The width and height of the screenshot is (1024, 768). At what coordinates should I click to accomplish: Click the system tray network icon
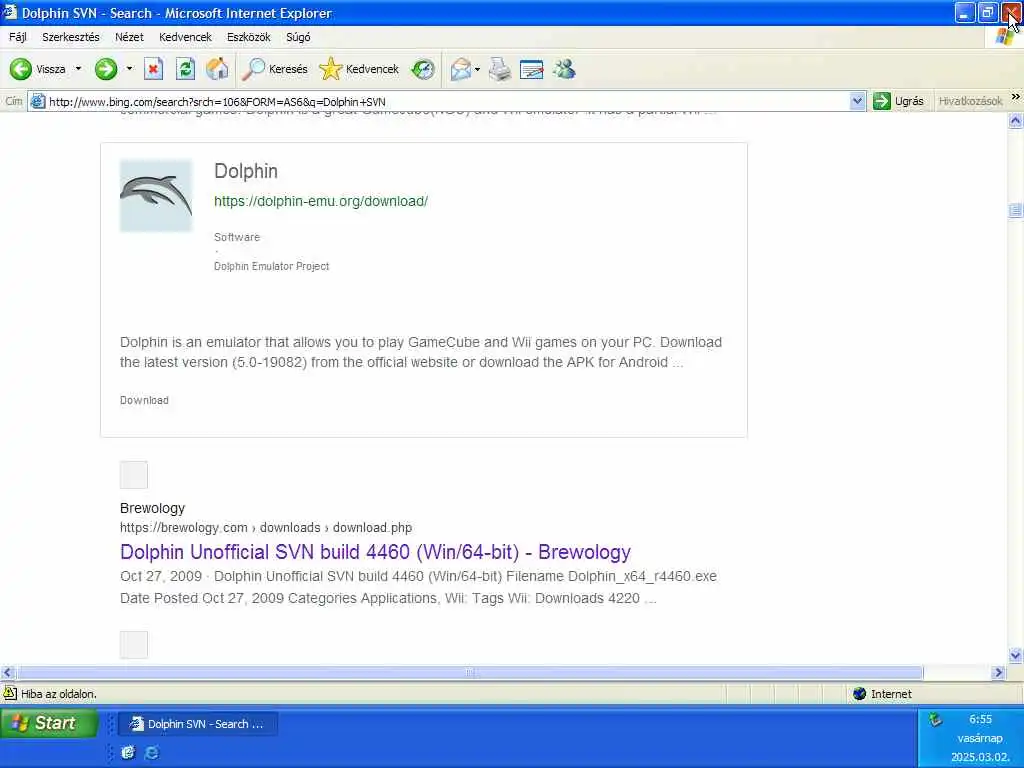[935, 720]
